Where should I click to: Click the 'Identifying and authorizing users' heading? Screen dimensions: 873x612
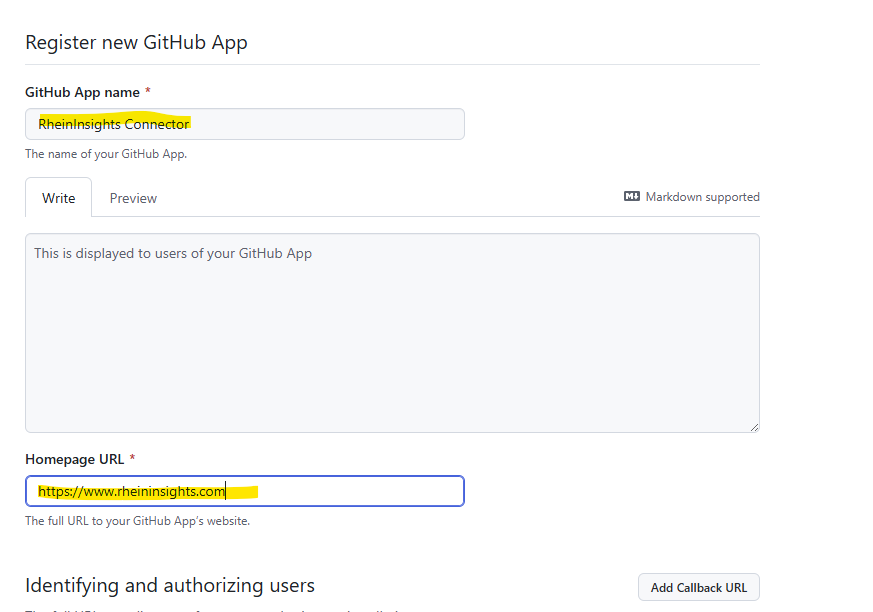pyautogui.click(x=170, y=586)
